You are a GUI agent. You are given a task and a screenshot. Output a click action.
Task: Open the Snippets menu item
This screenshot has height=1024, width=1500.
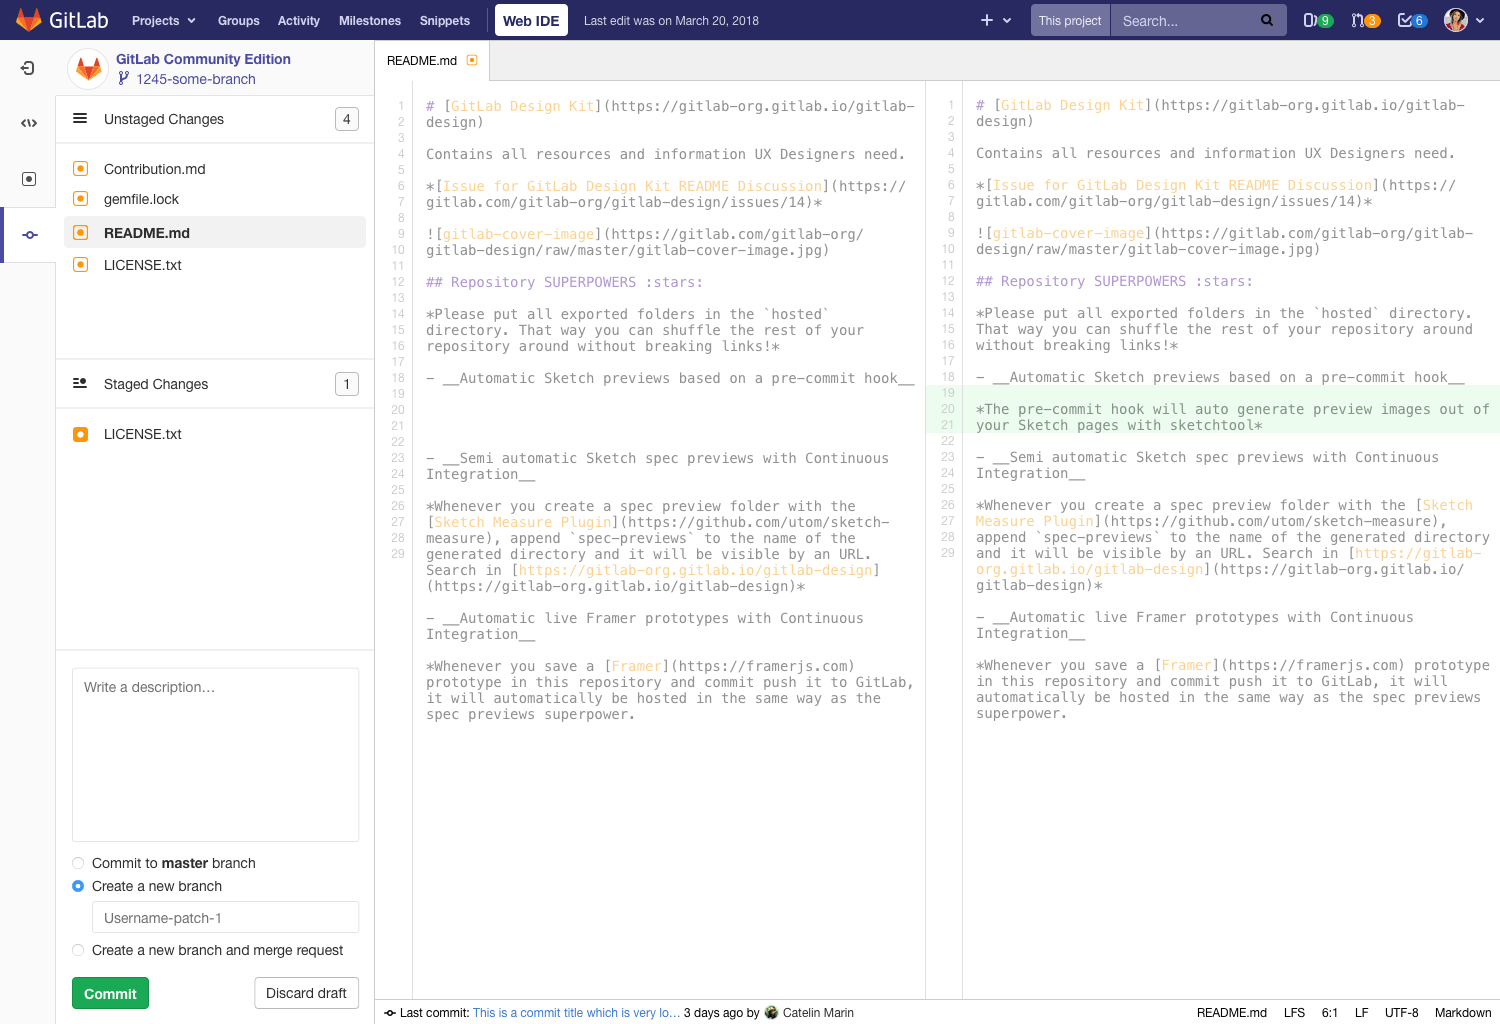(444, 20)
